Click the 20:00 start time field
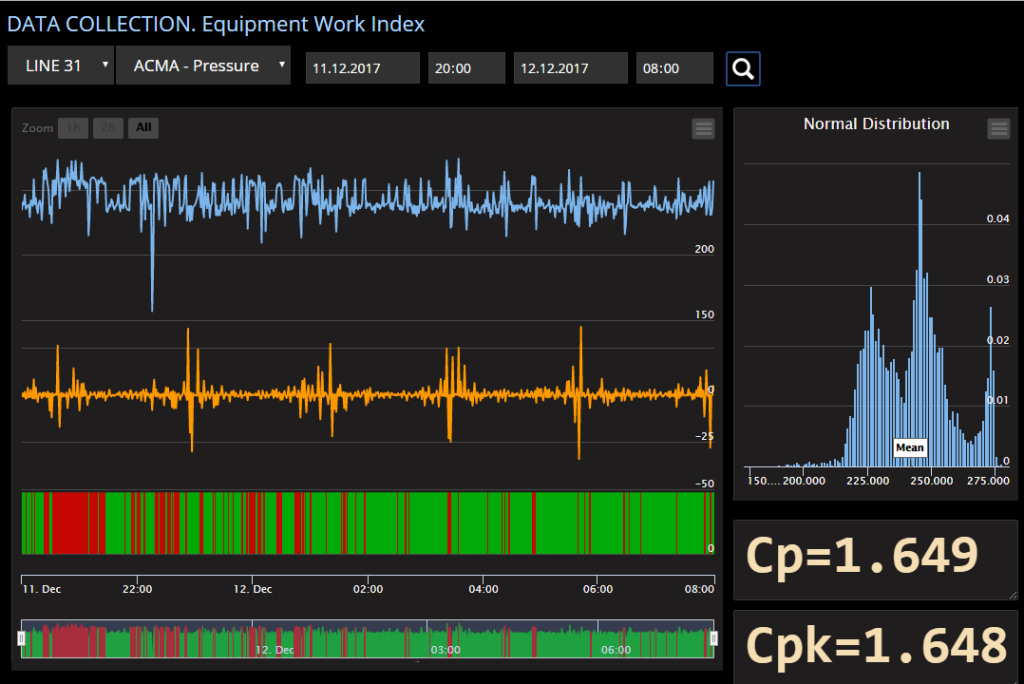 (x=466, y=68)
